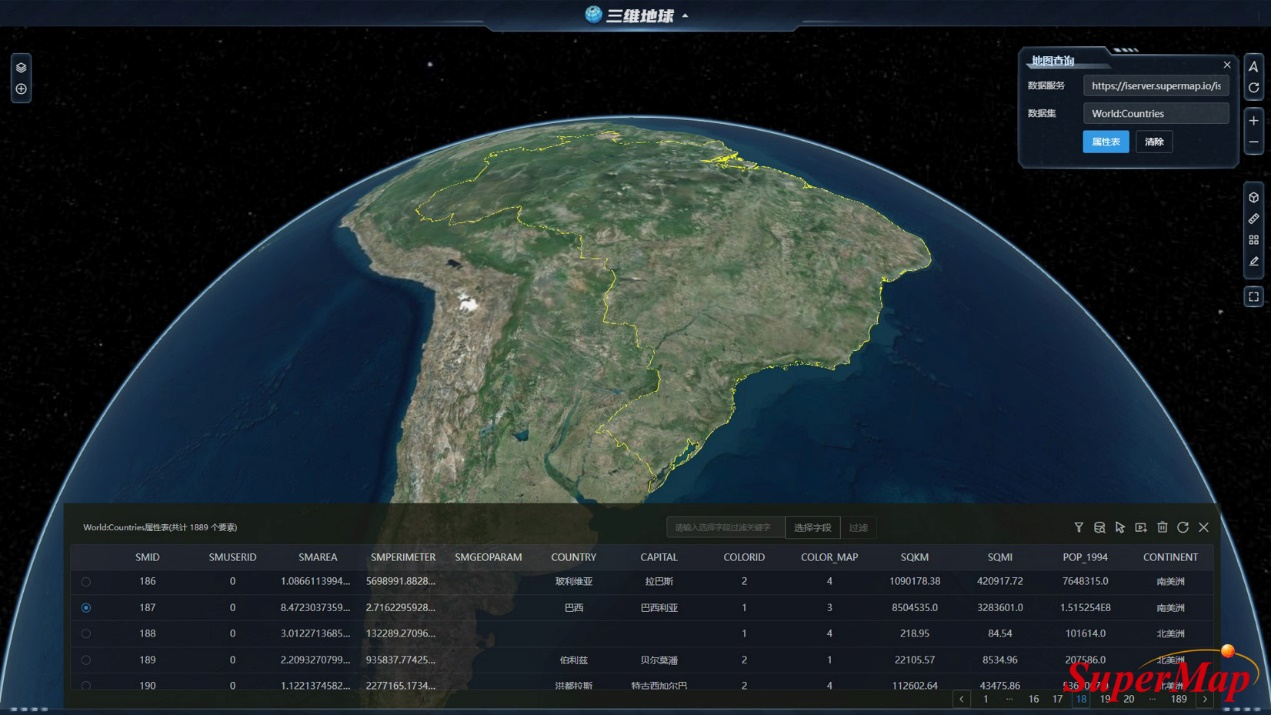Click the refresh icon in attribute table toolbar
This screenshot has height=715, width=1271.
pos(1183,527)
